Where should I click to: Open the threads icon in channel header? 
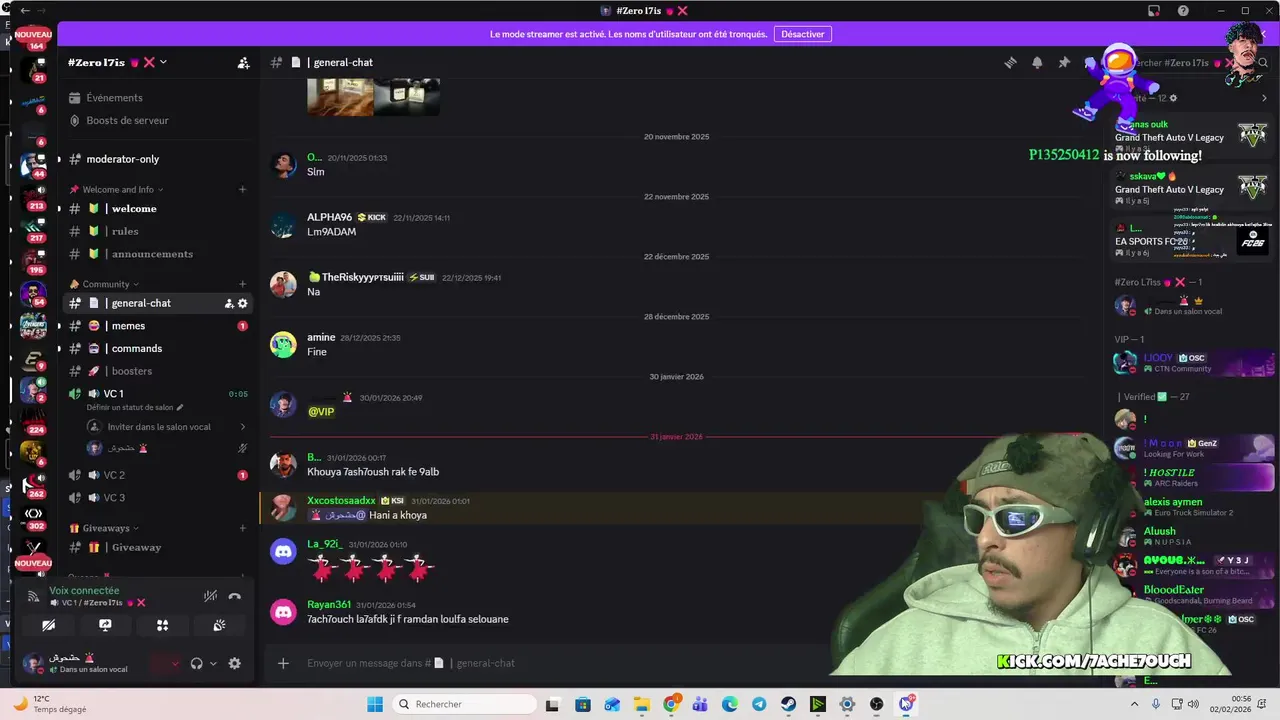click(x=1010, y=62)
